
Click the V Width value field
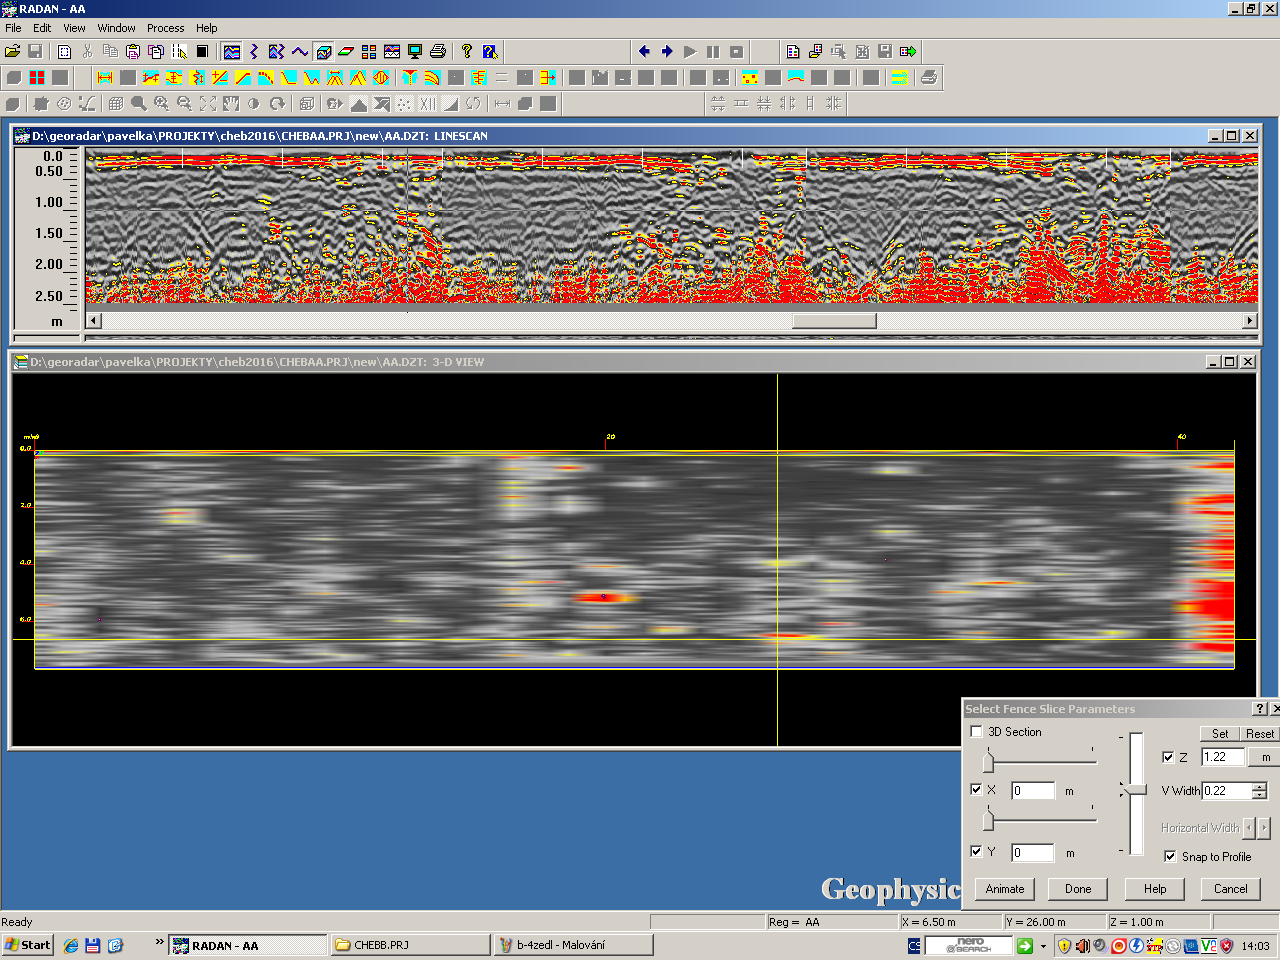(x=1227, y=790)
